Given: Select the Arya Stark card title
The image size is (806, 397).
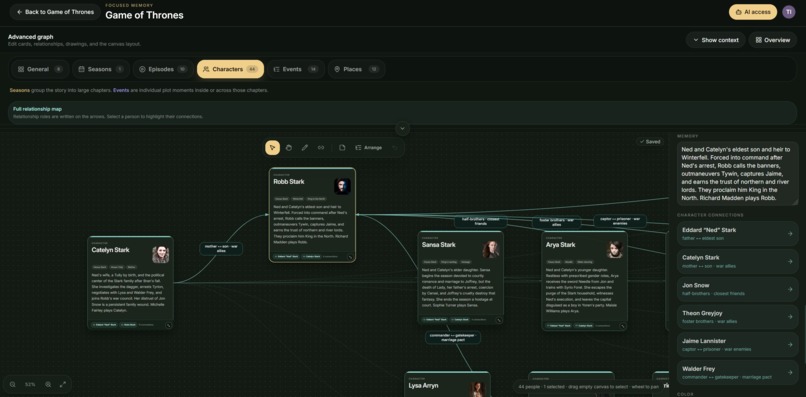Looking at the screenshot, I should (x=560, y=245).
